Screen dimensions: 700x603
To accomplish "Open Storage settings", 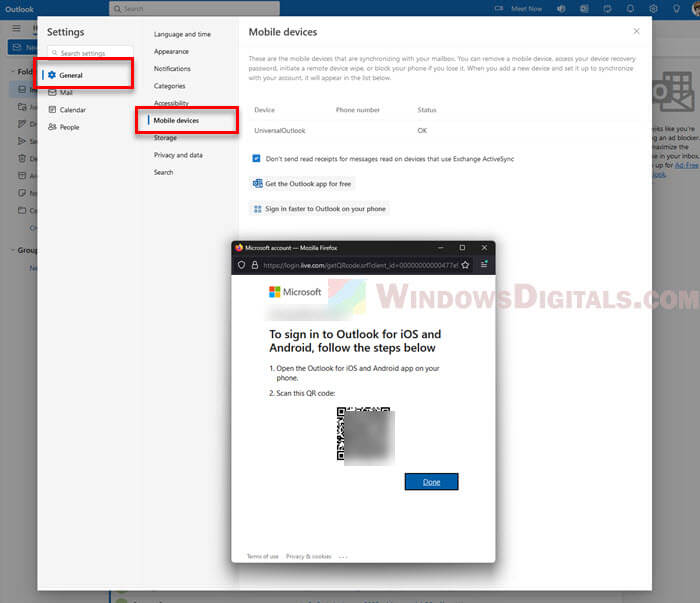I will [165, 138].
